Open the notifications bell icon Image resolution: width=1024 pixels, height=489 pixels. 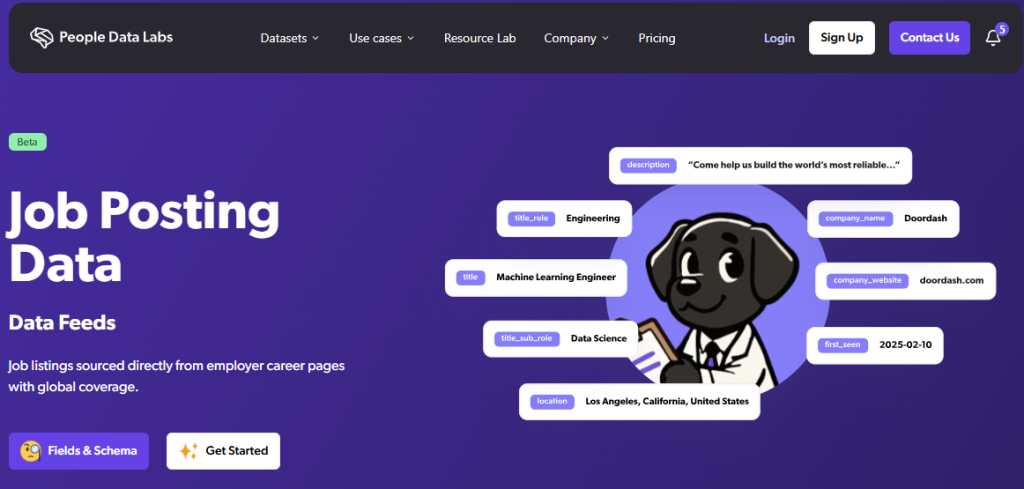point(992,39)
